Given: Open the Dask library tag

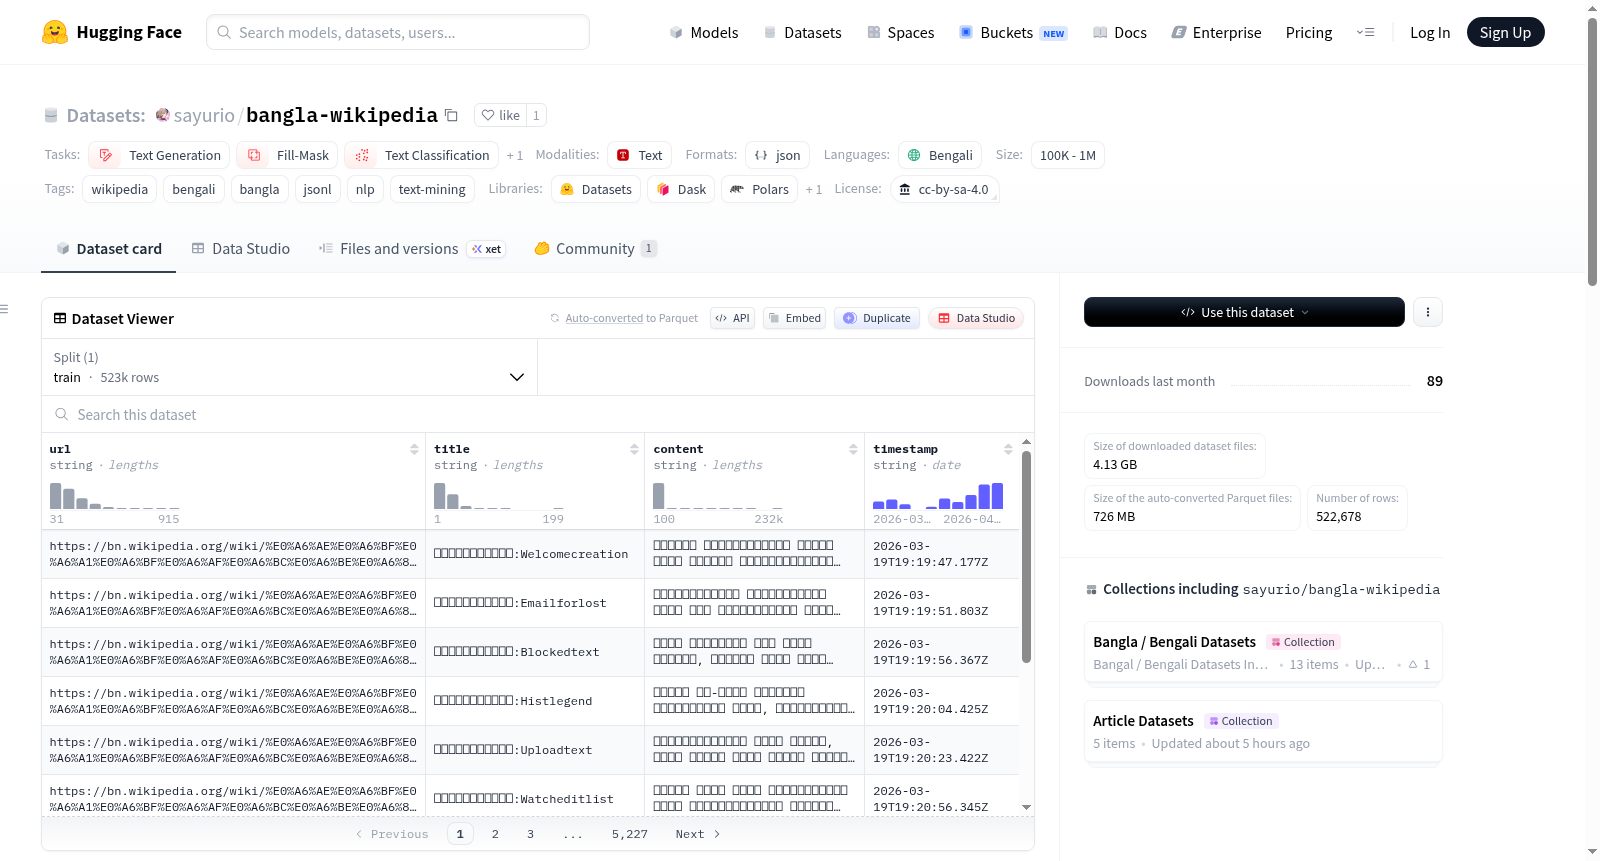Looking at the screenshot, I should pos(681,189).
